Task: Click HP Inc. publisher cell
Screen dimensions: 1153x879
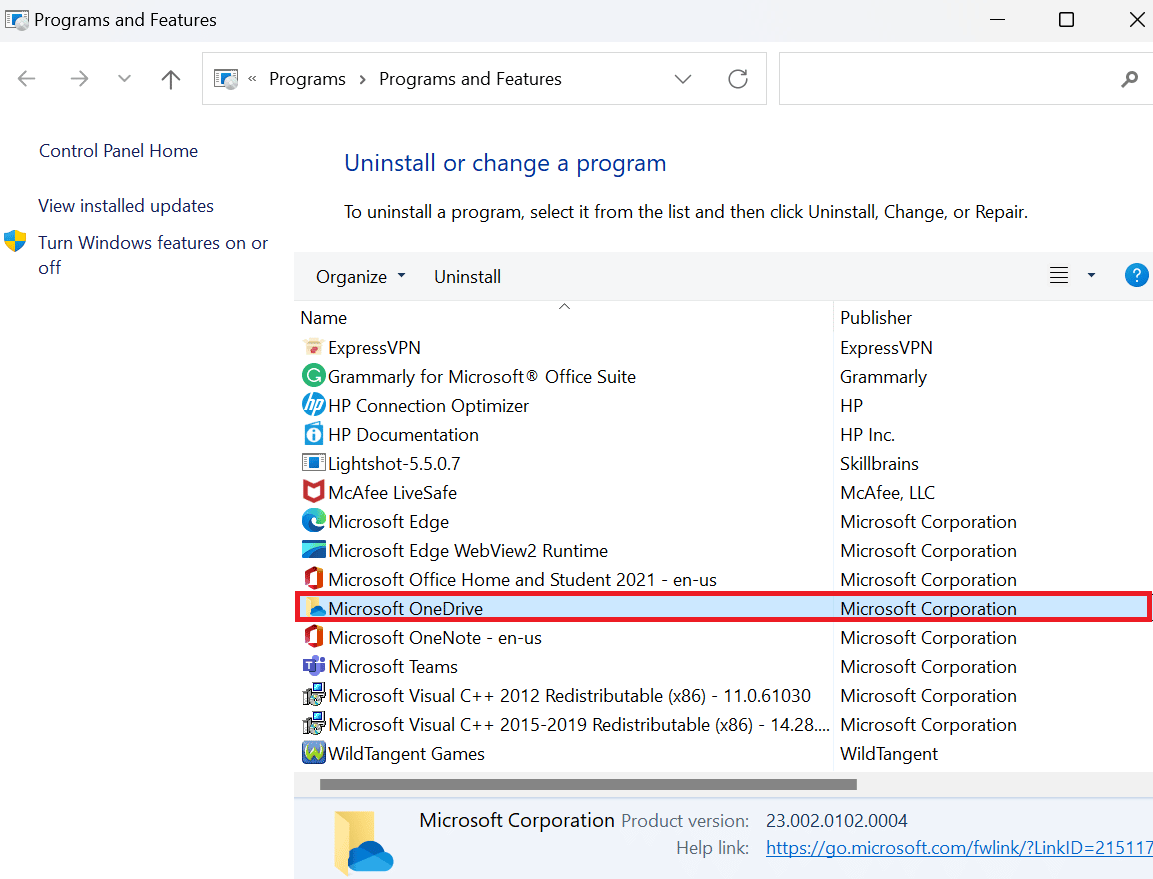Action: (868, 435)
